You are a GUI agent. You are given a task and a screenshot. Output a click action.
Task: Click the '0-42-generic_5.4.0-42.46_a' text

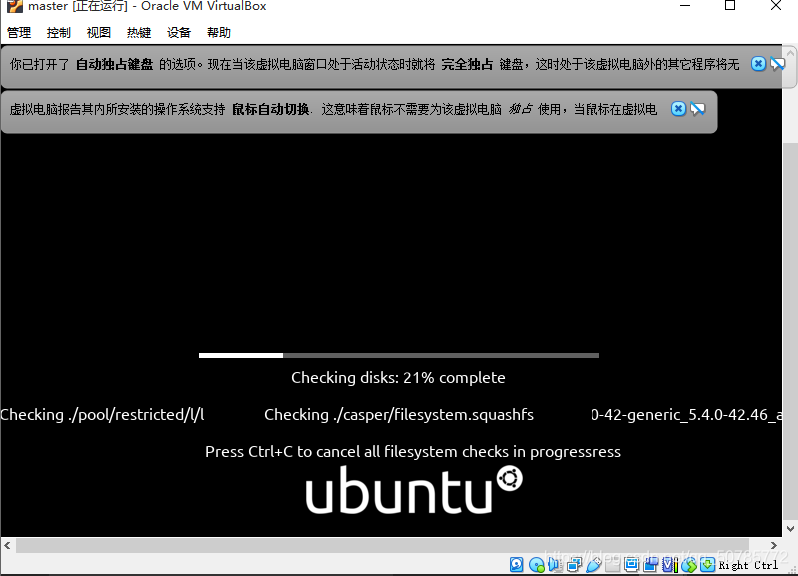click(x=687, y=415)
